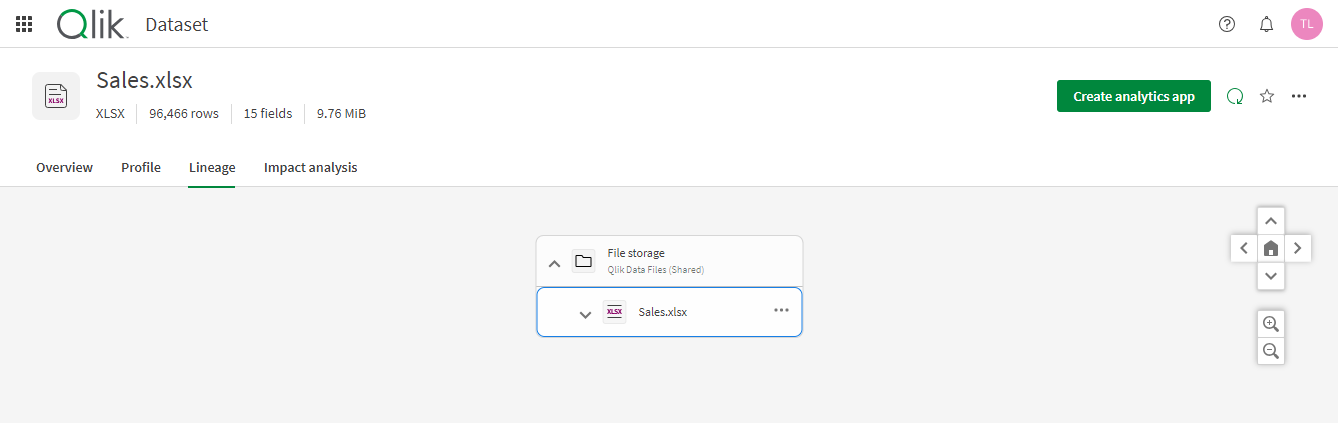Screen dimensions: 1338x423
Task: Pan the lineage graph up
Action: (x=1270, y=221)
